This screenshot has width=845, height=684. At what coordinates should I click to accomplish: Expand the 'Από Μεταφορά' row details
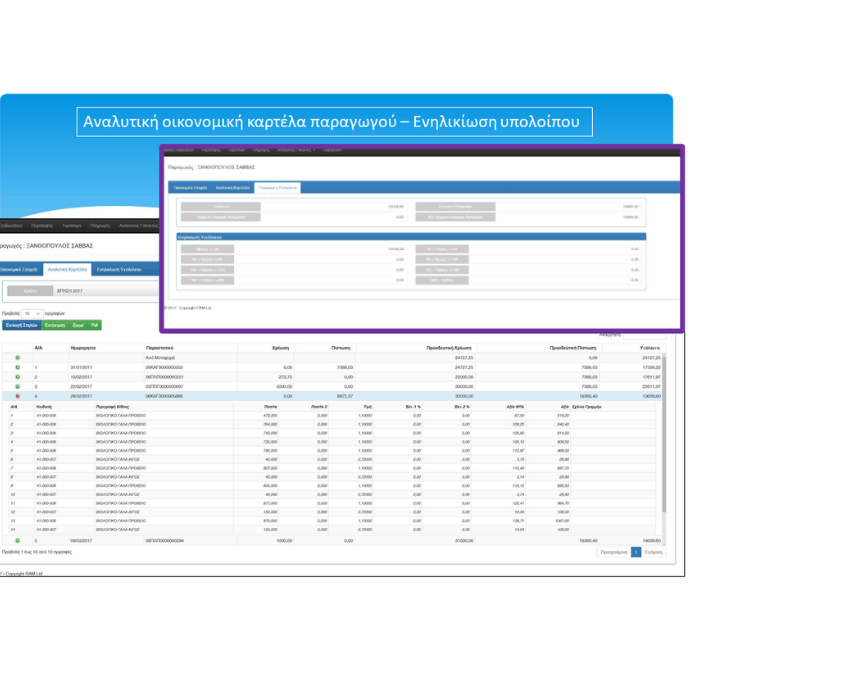pyautogui.click(x=17, y=358)
